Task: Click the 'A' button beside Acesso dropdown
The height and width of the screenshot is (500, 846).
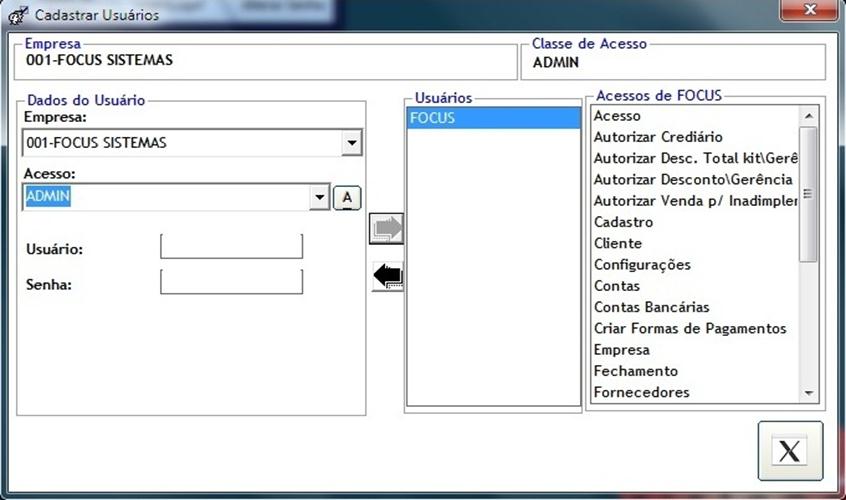Action: coord(347,198)
